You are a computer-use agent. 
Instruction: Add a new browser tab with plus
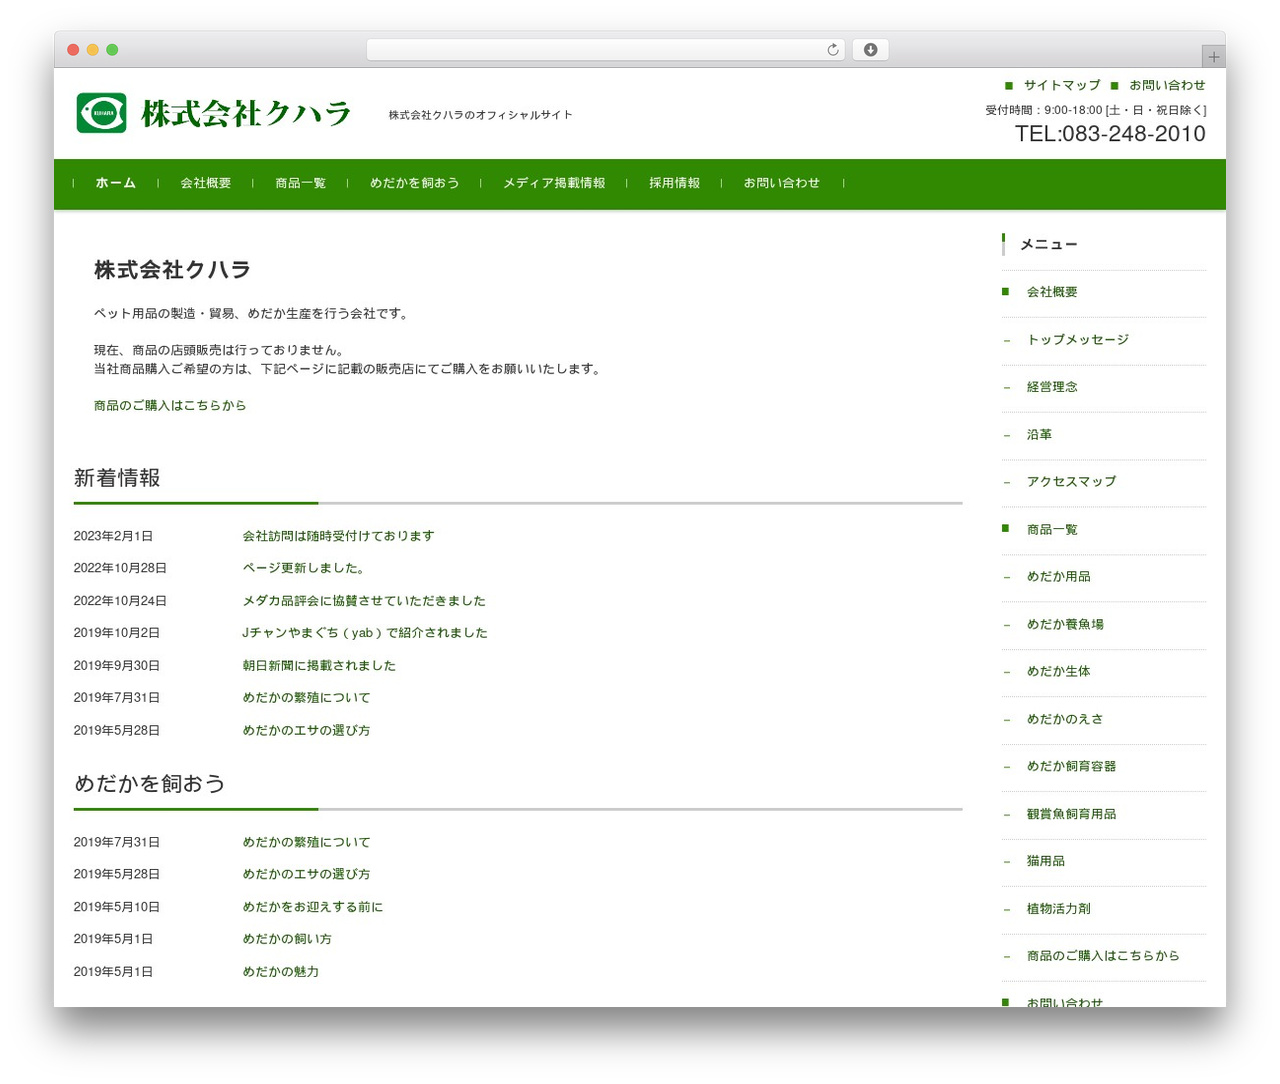[1213, 57]
